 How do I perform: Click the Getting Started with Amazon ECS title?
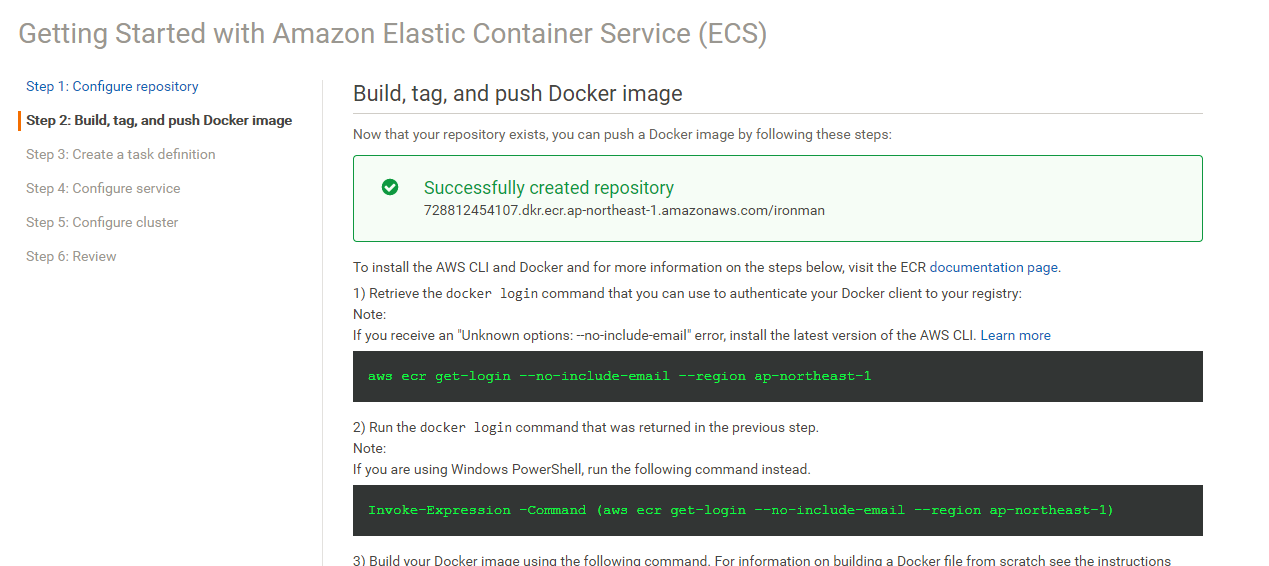point(393,34)
